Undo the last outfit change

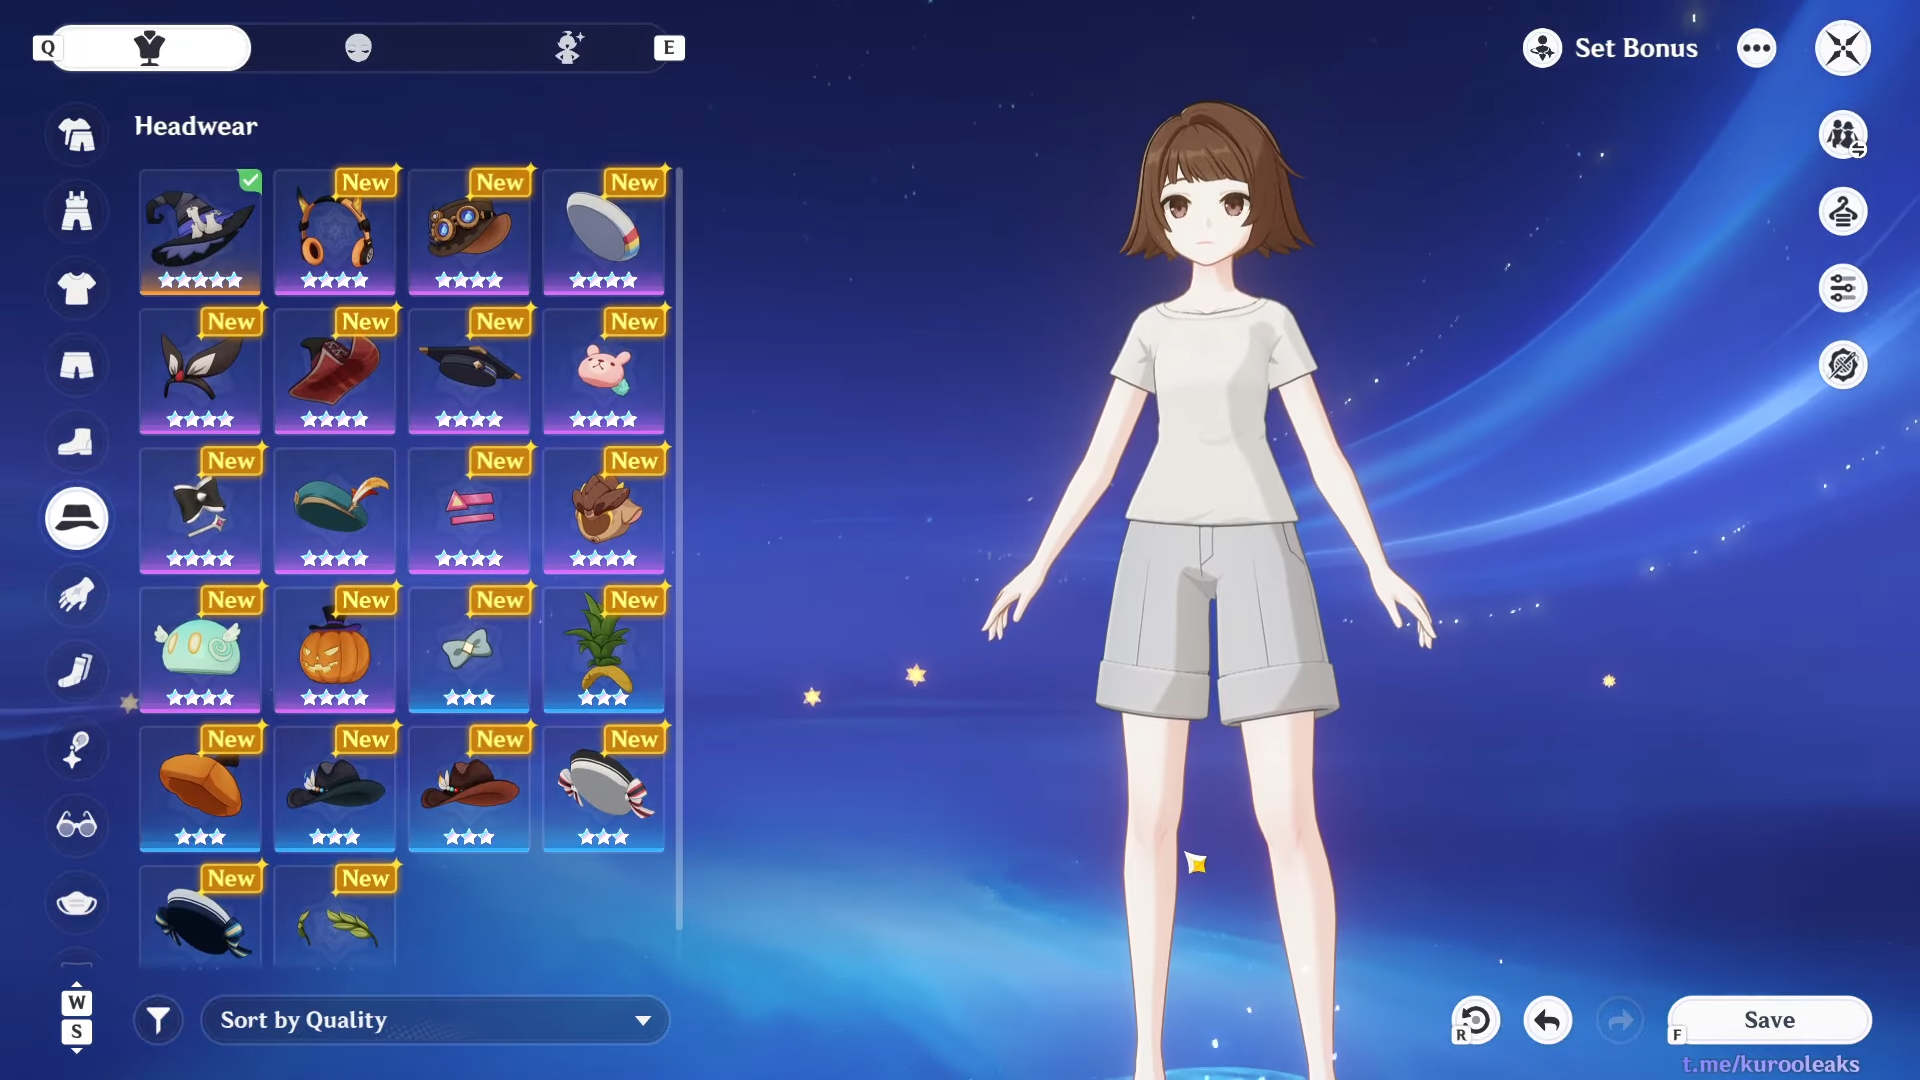[x=1547, y=1020]
